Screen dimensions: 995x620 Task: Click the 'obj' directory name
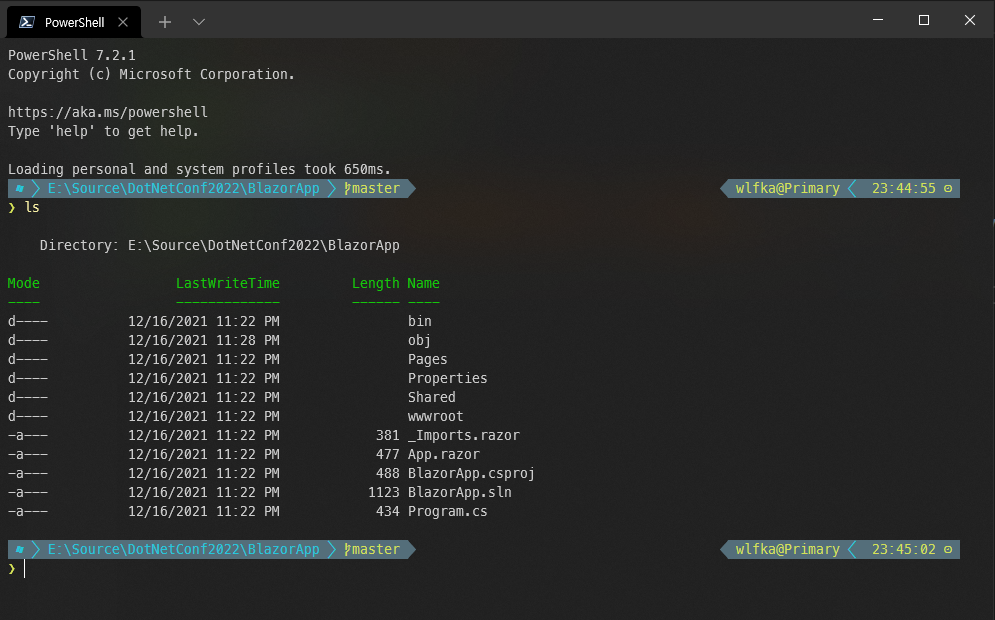coord(419,340)
